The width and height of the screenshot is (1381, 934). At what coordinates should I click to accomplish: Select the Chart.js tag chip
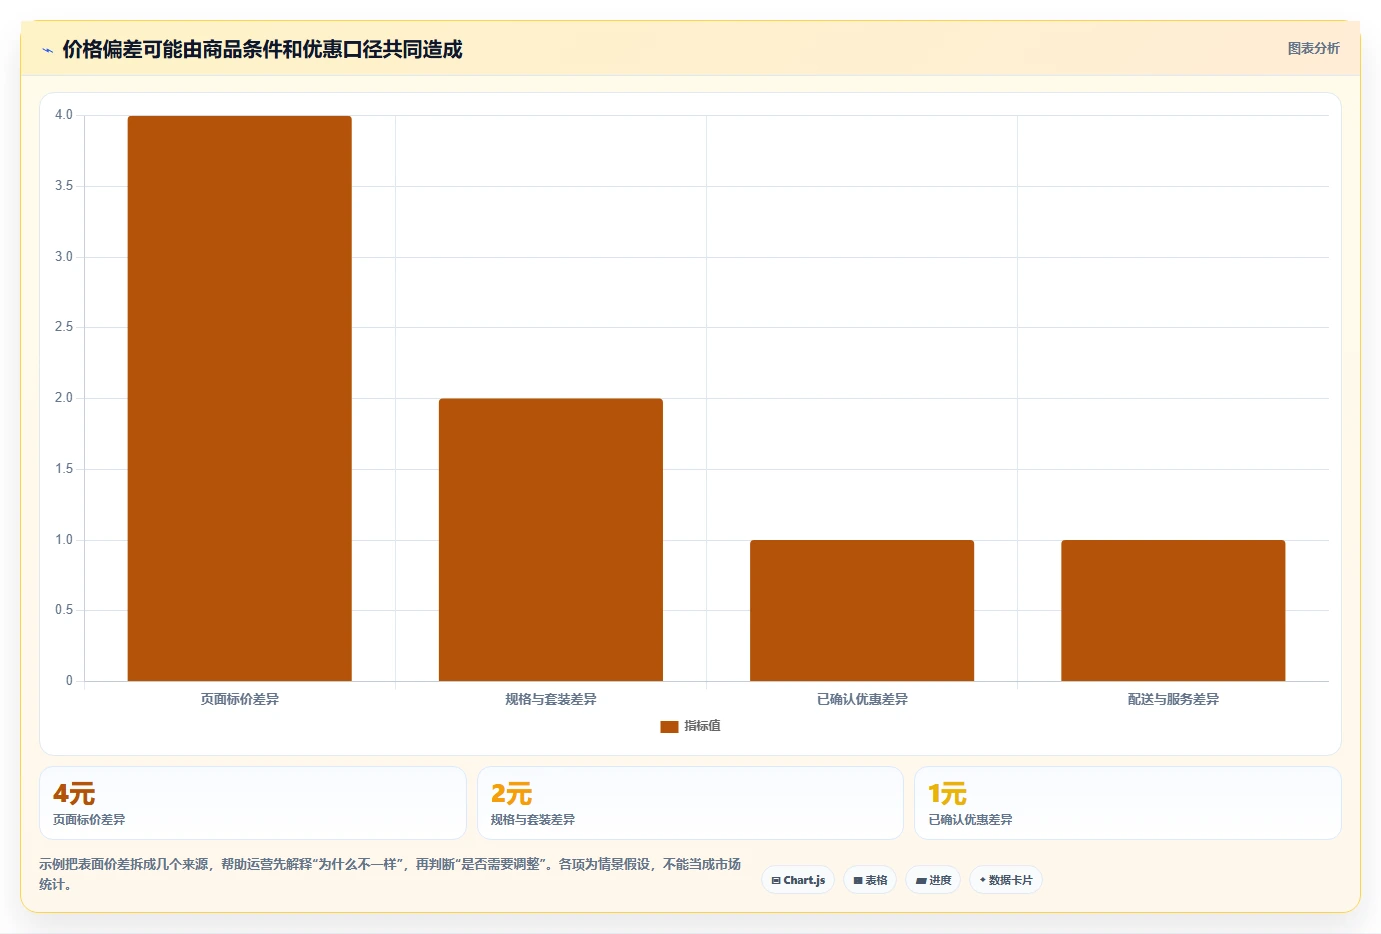coord(798,880)
